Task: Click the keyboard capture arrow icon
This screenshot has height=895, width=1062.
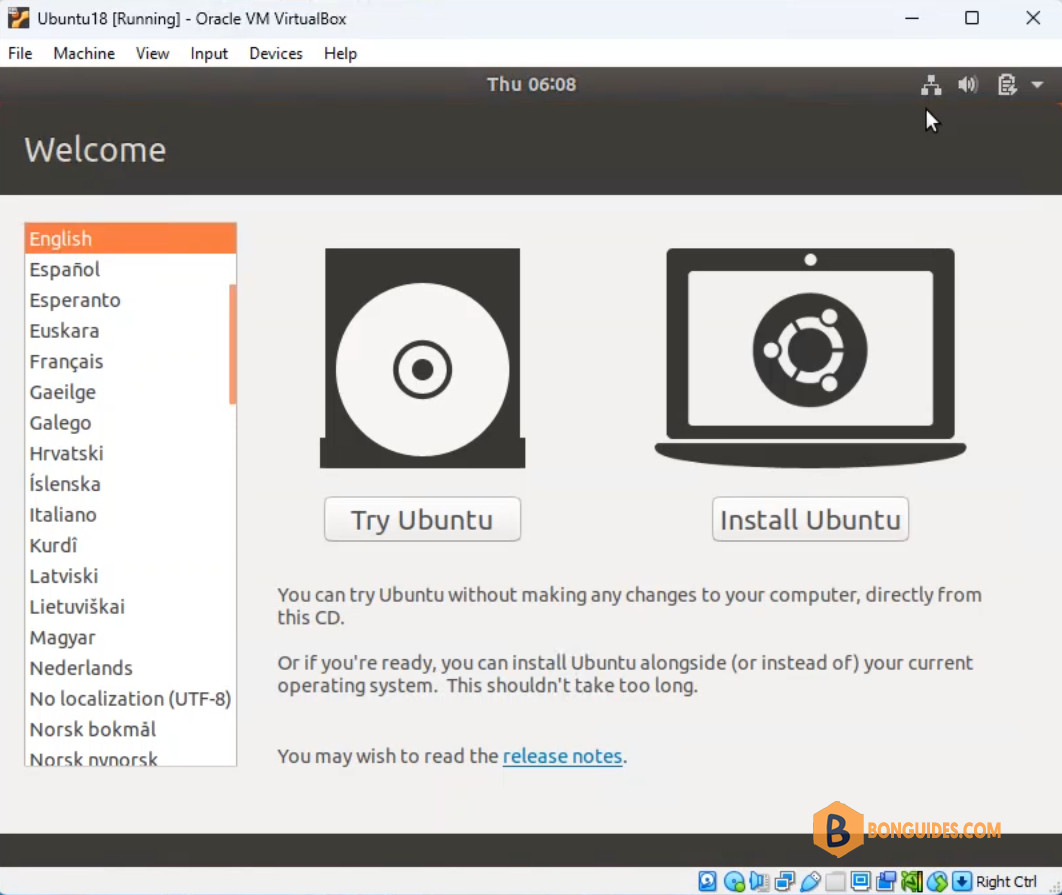Action: pos(962,881)
